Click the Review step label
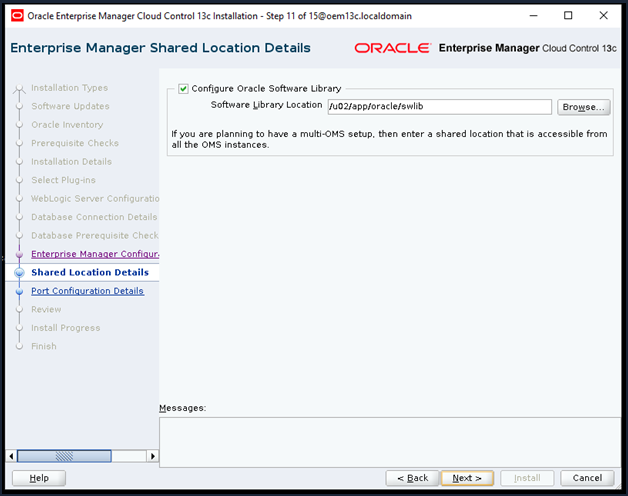Screen dimensions: 628x496 click(46, 309)
